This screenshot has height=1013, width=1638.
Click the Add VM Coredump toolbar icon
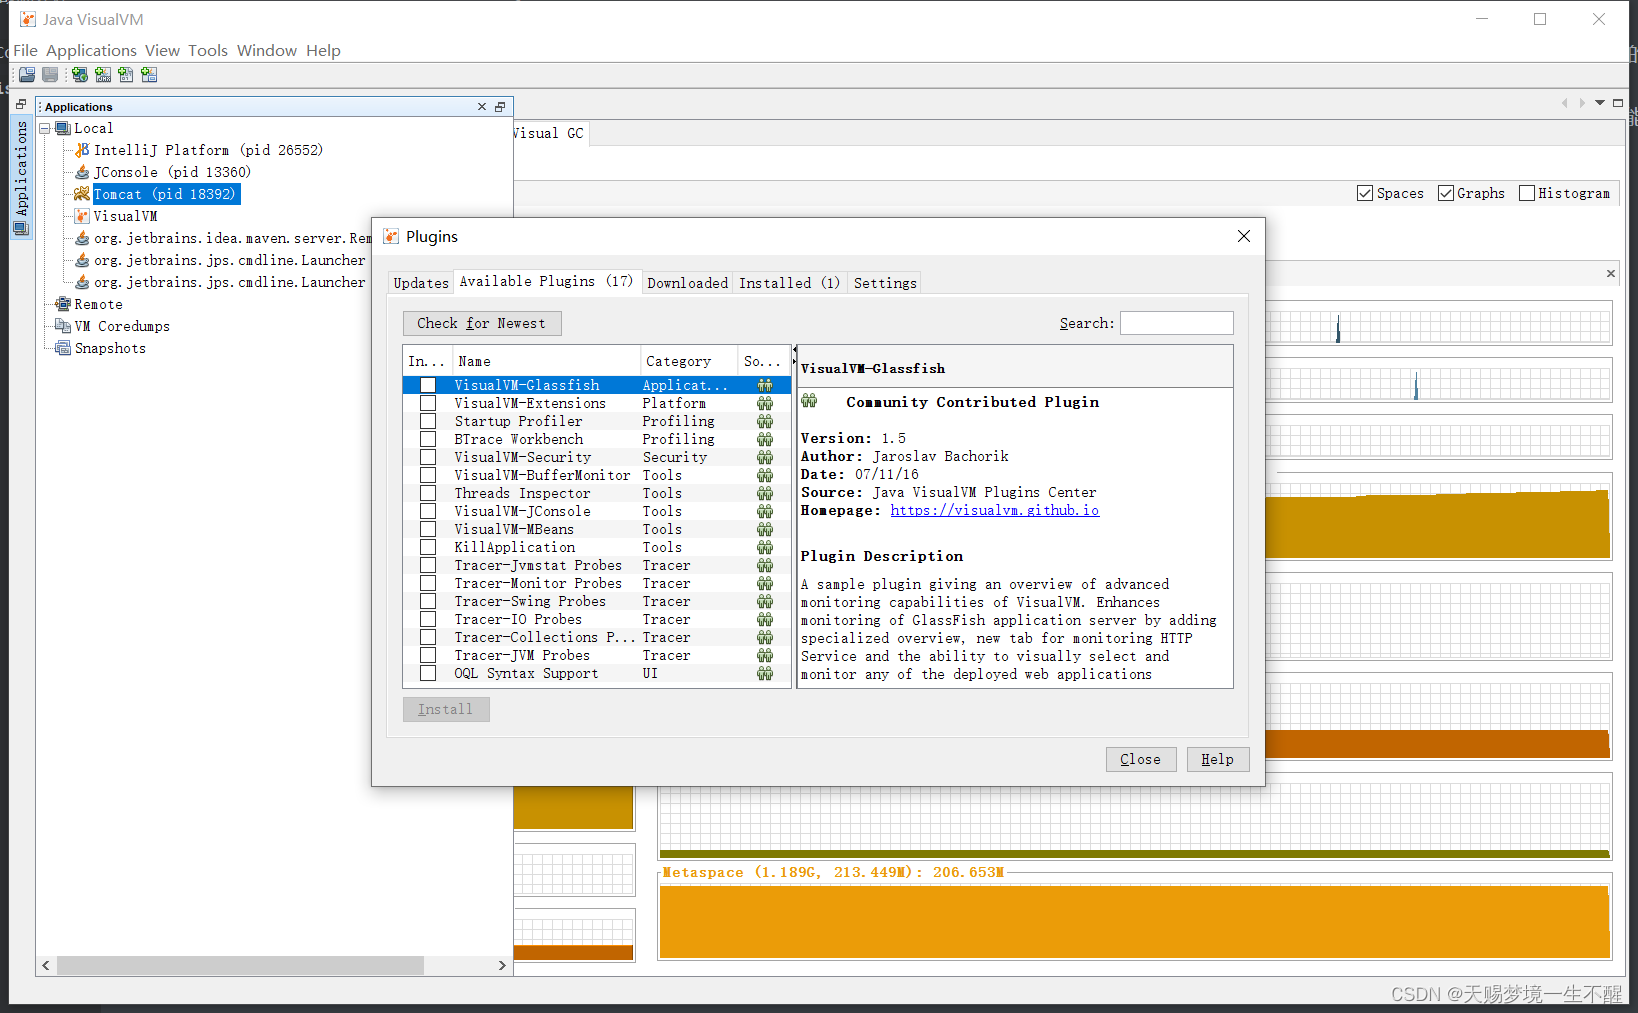pyautogui.click(x=126, y=75)
